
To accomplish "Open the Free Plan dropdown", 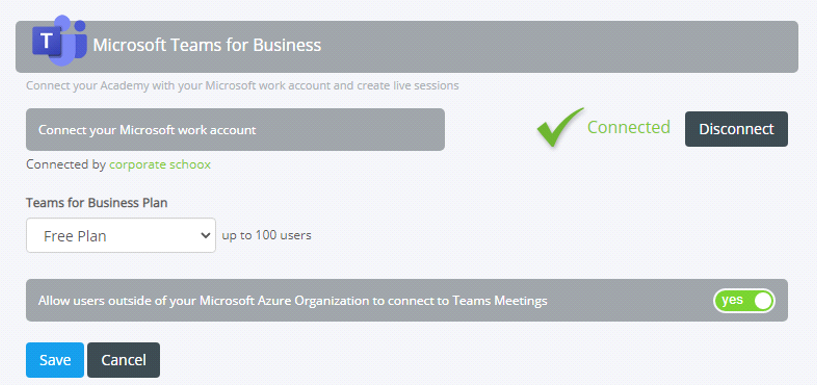I will coord(121,235).
